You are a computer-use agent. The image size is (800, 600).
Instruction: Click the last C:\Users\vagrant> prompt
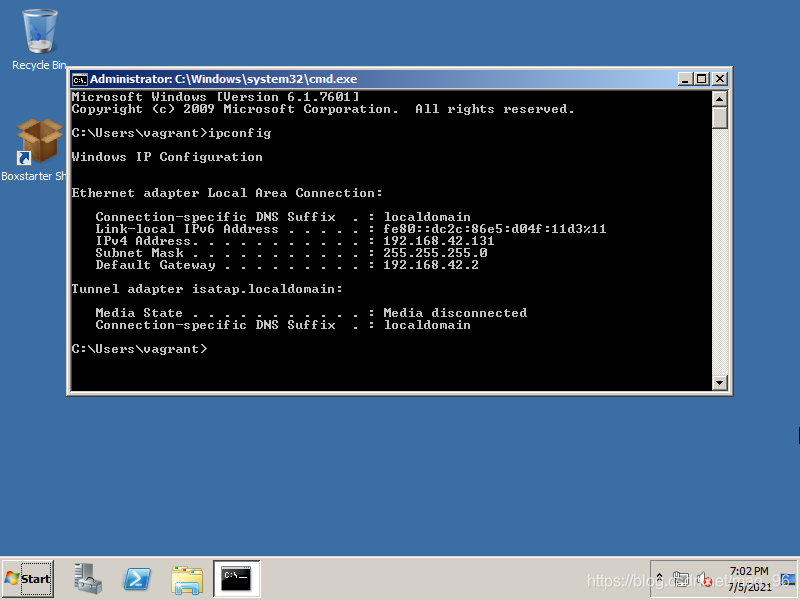(139, 349)
